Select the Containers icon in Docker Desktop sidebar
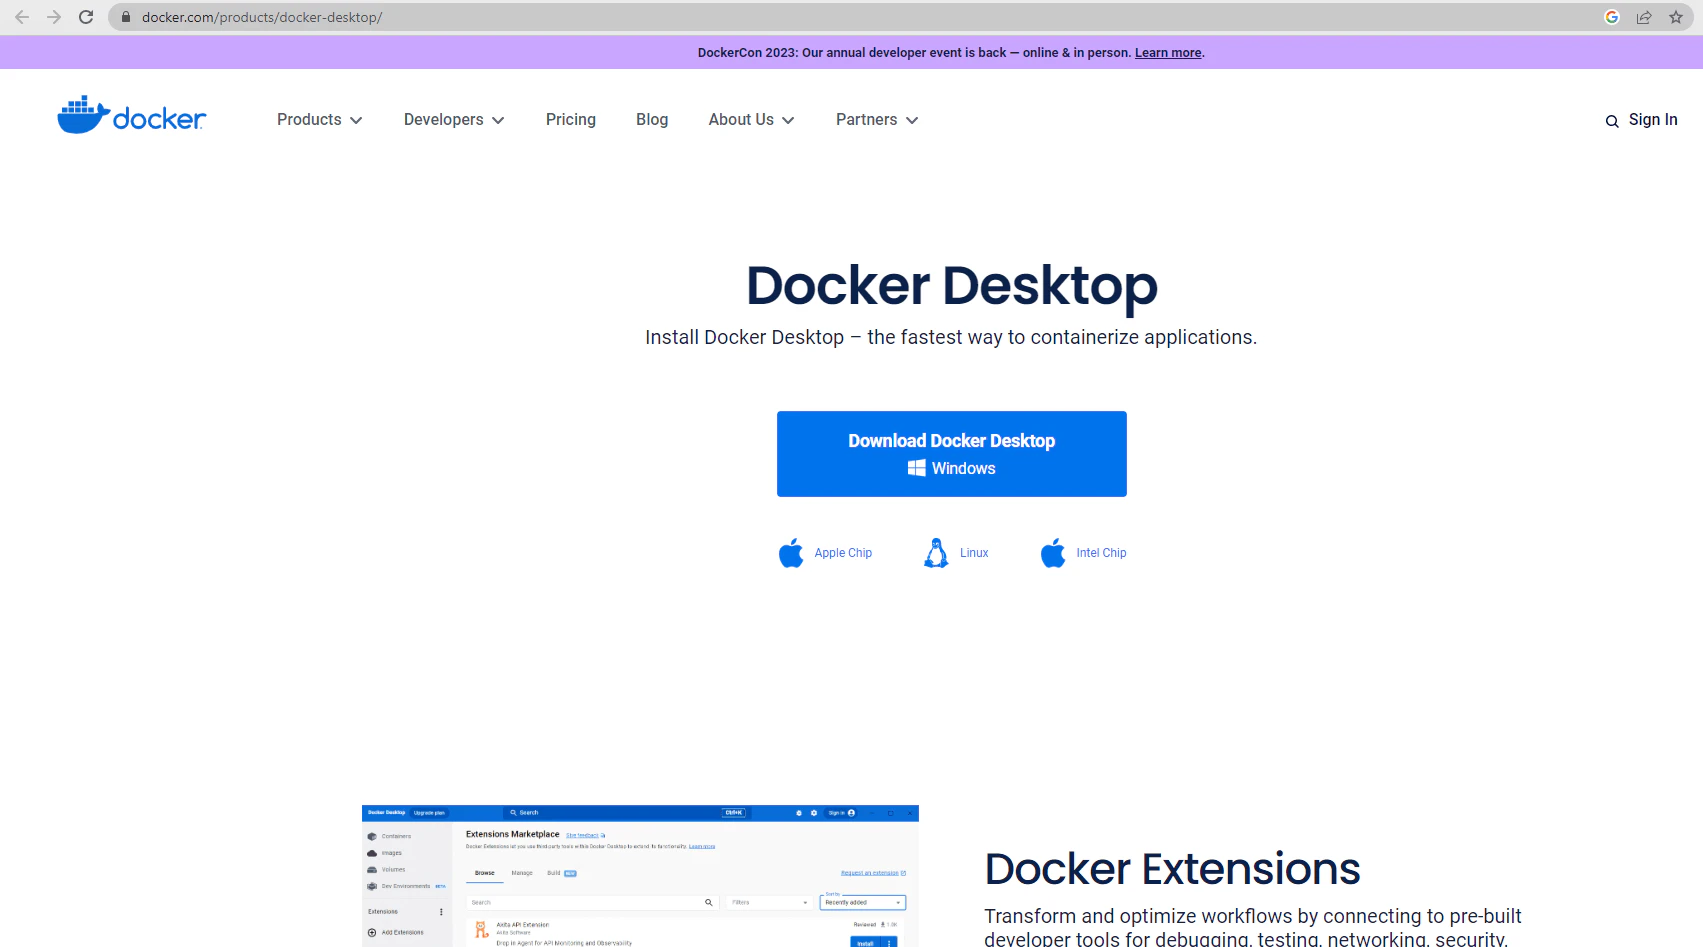Viewport: 1703px width, 947px height. point(372,836)
